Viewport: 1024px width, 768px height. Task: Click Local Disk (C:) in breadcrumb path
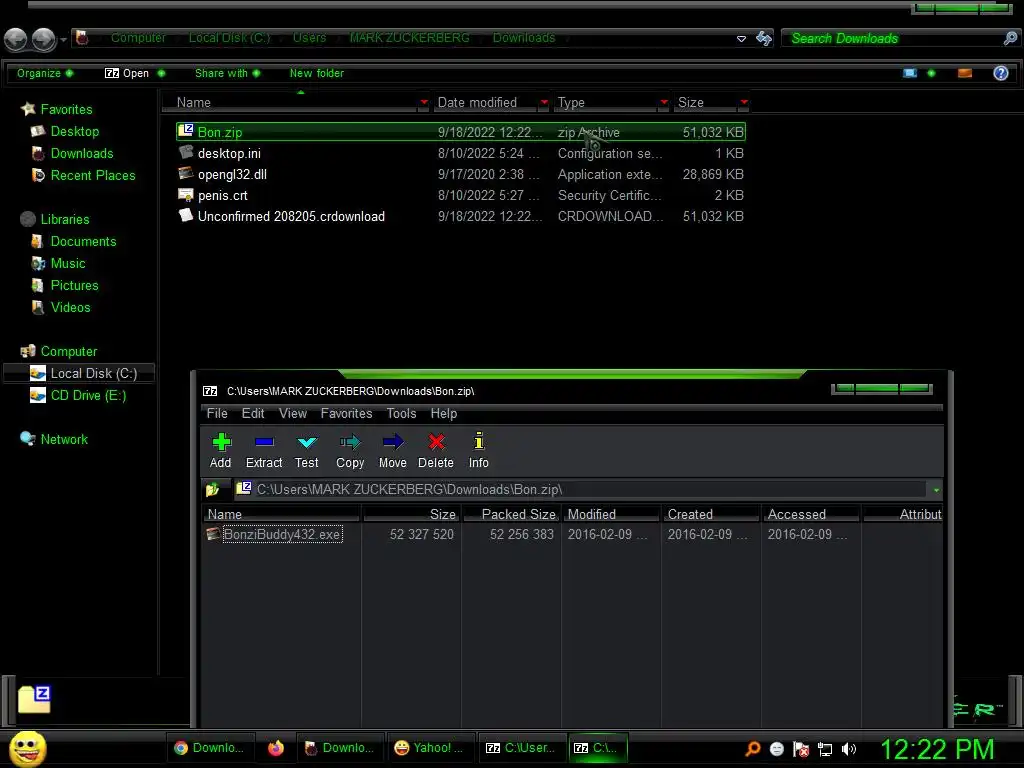229,38
